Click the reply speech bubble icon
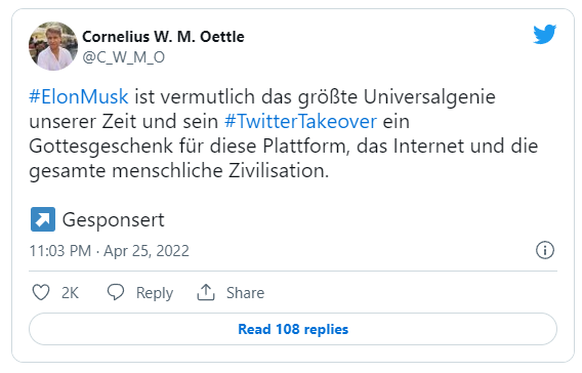This screenshot has width=582, height=373. (115, 292)
